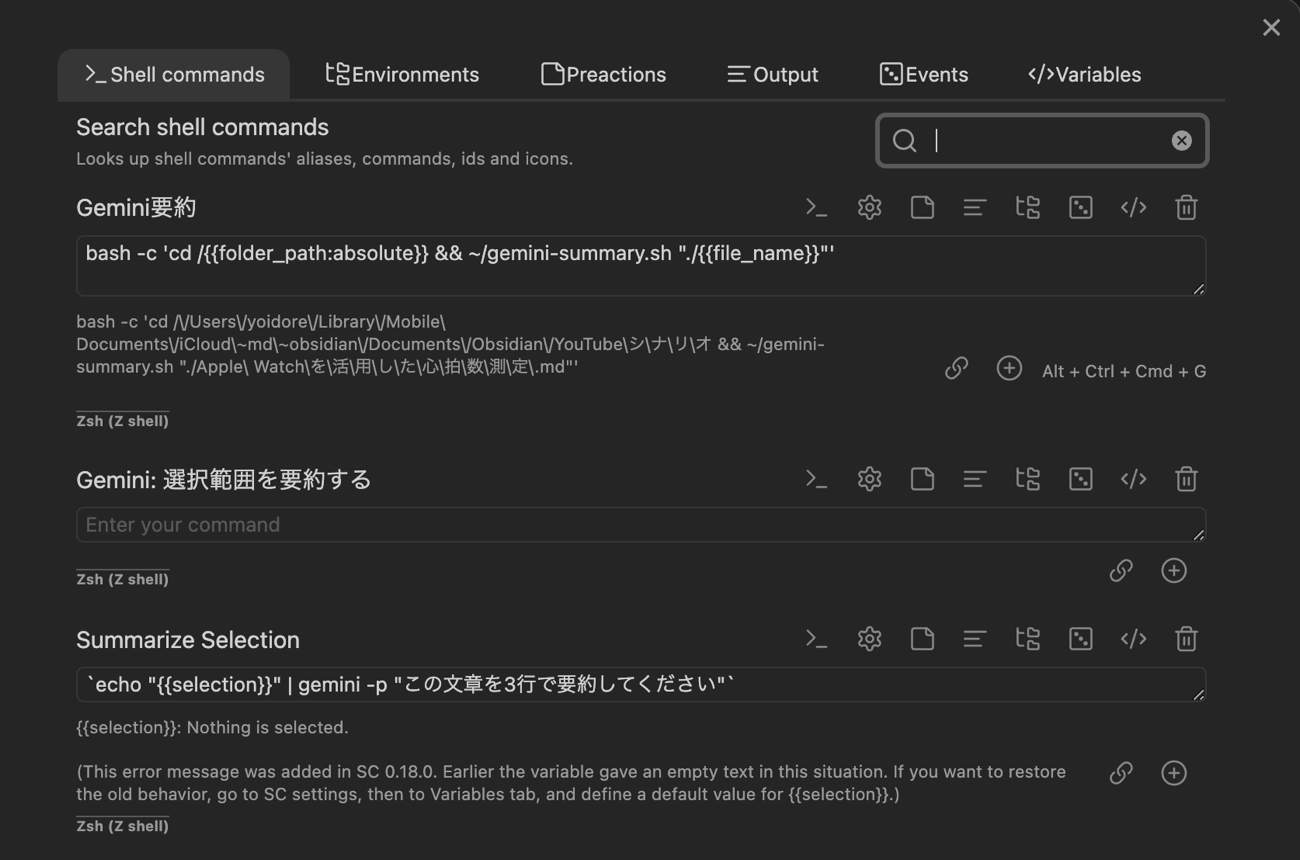
Task: Add hotkey plus icon for Summarize Selection
Action: pos(1173,773)
